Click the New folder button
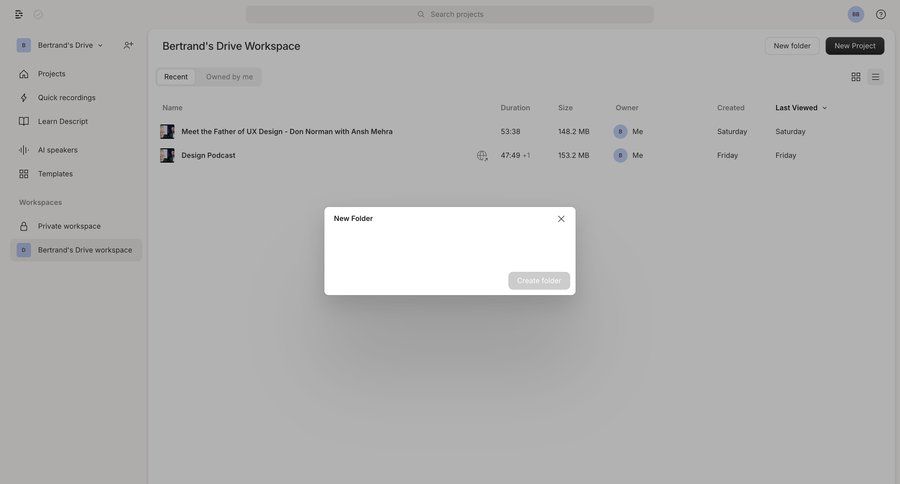Image resolution: width=900 pixels, height=484 pixels. [x=792, y=46]
